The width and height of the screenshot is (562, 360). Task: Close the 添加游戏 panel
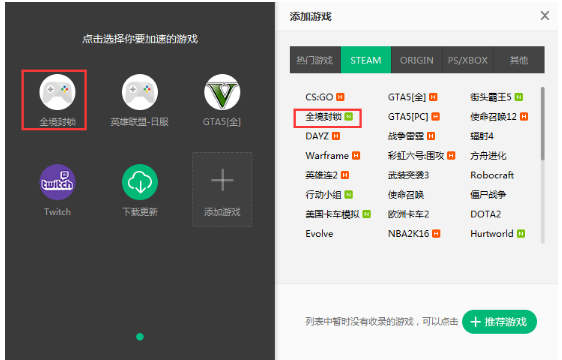click(544, 15)
